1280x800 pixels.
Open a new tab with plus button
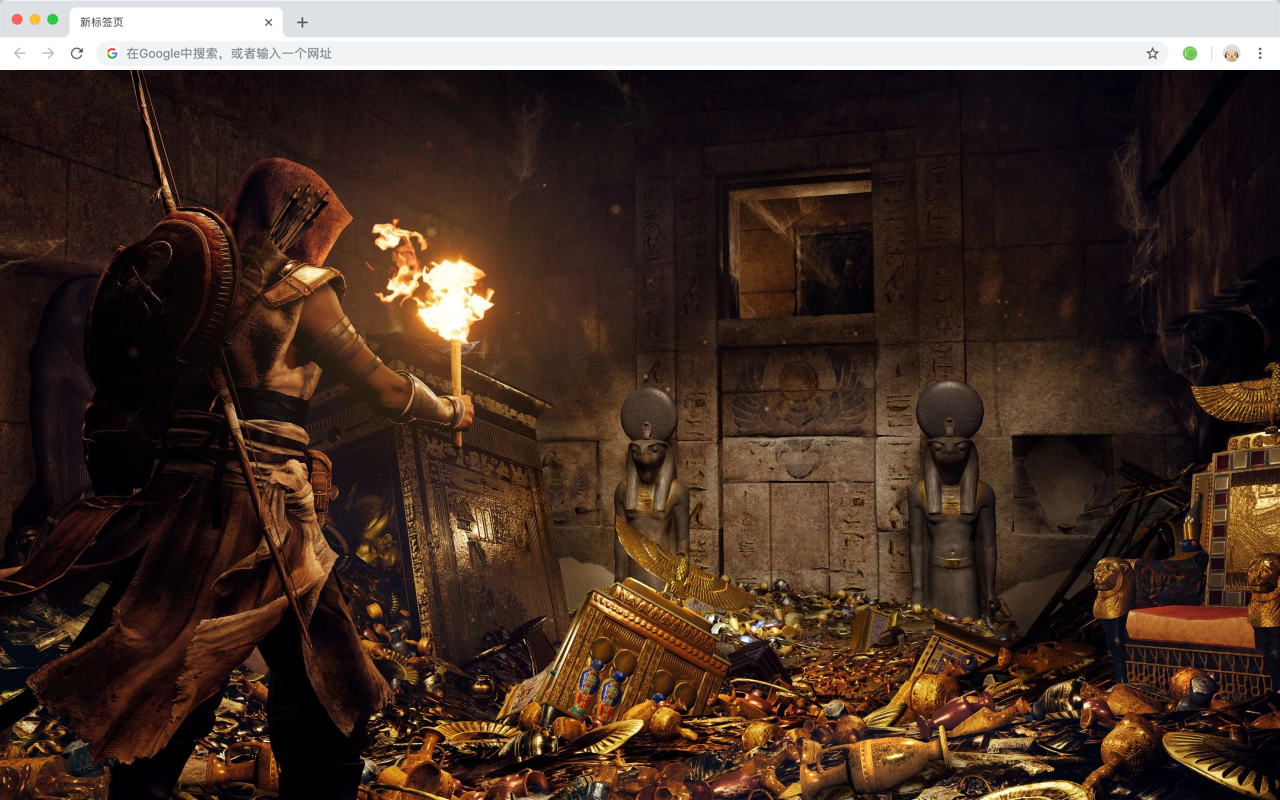tap(302, 22)
